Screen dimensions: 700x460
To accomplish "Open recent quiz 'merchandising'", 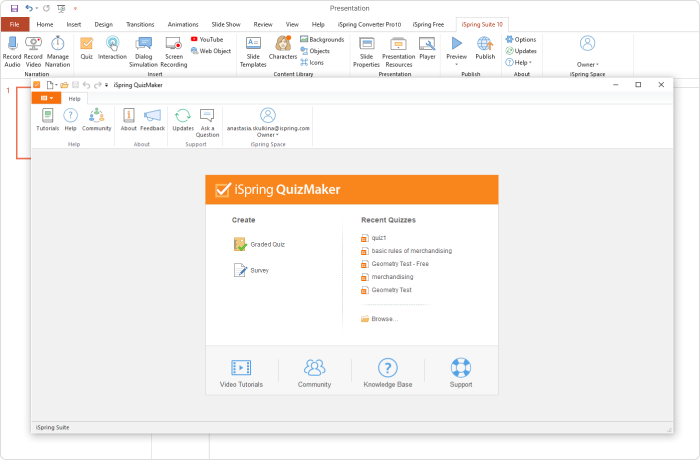I will [x=387, y=276].
